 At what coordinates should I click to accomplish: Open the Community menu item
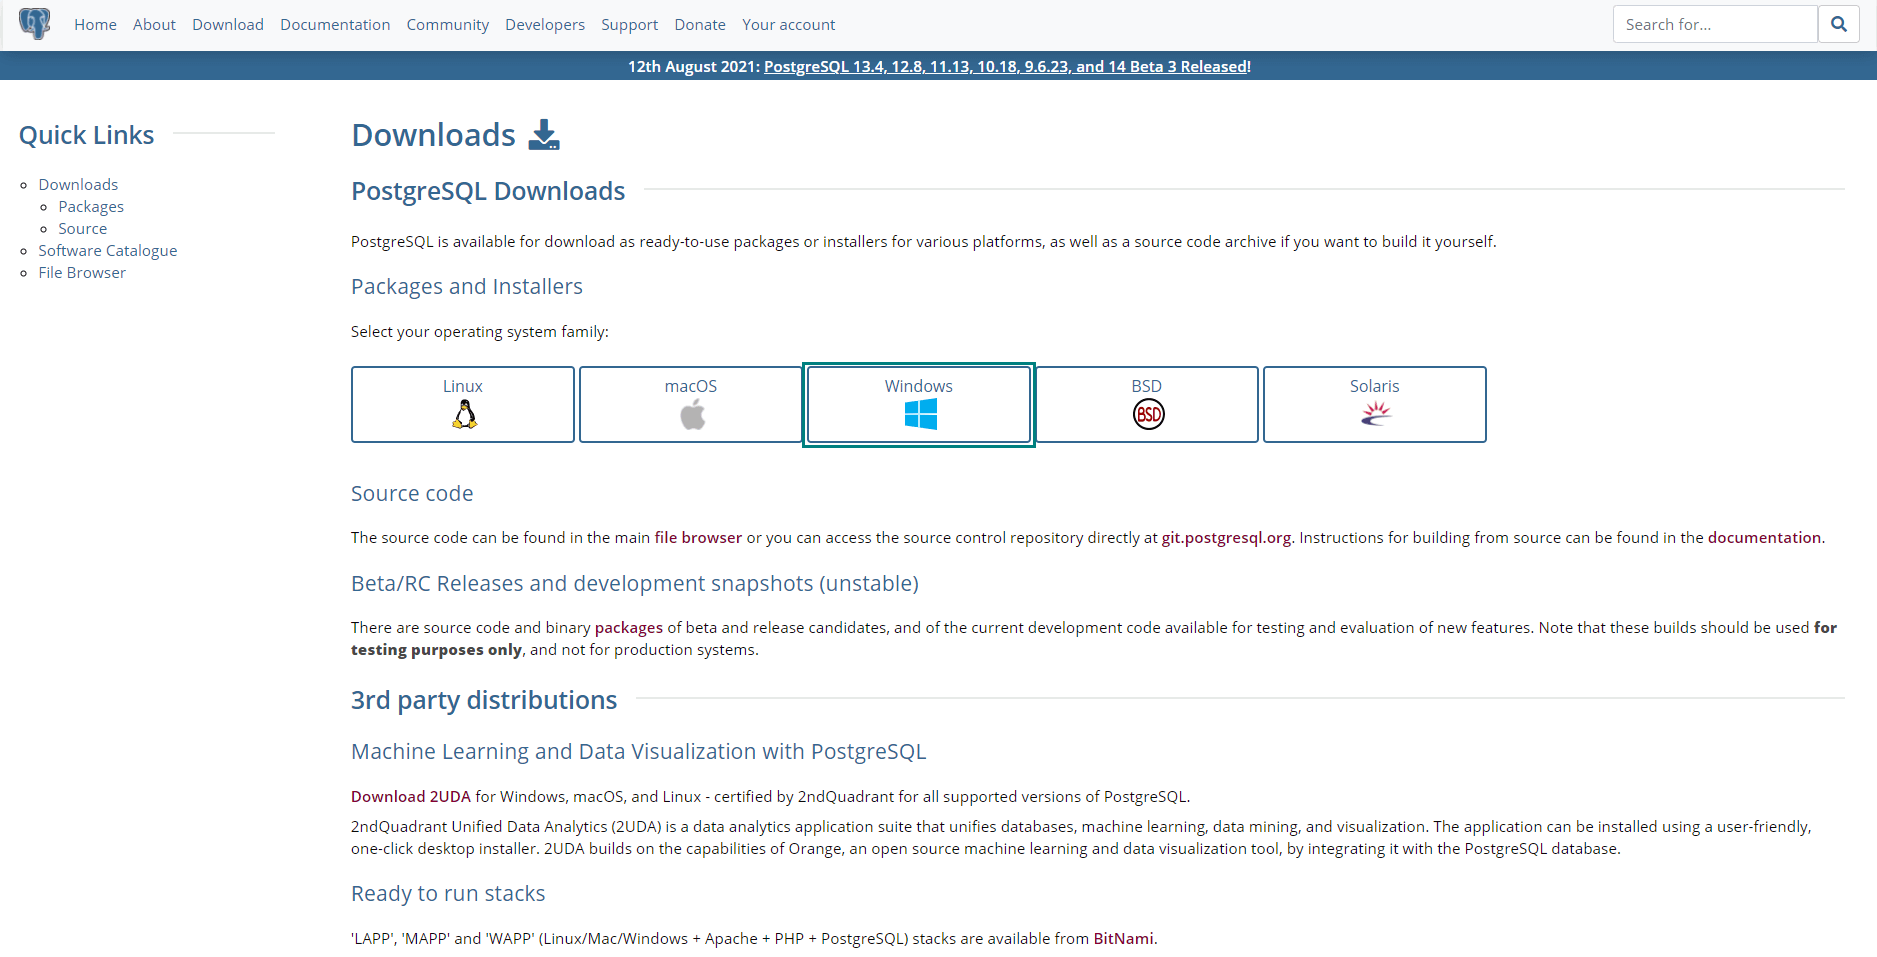coord(448,25)
